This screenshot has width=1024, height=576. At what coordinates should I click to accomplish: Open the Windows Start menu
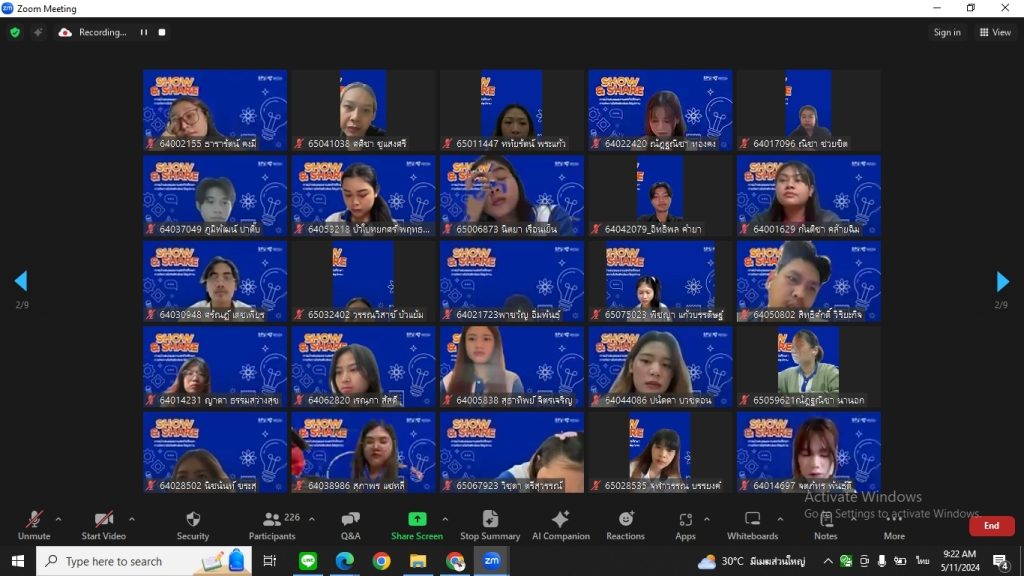18,561
